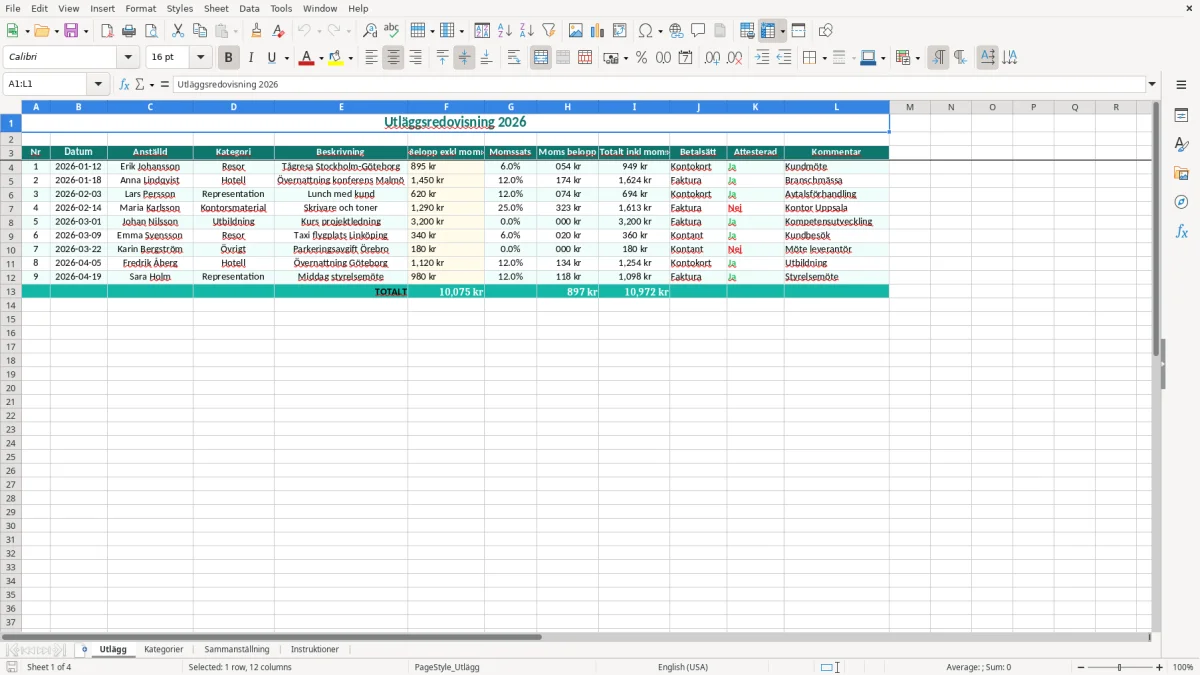
Task: Open the Find & Replace tool
Action: pyautogui.click(x=370, y=31)
